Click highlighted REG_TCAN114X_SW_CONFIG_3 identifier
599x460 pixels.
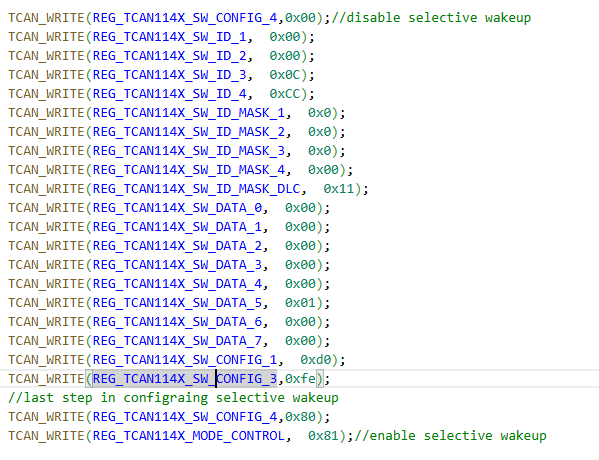[185, 379]
